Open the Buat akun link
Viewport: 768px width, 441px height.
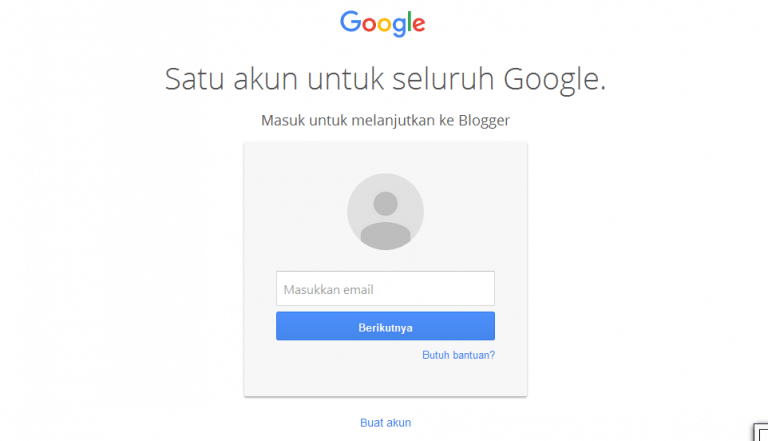coord(385,422)
